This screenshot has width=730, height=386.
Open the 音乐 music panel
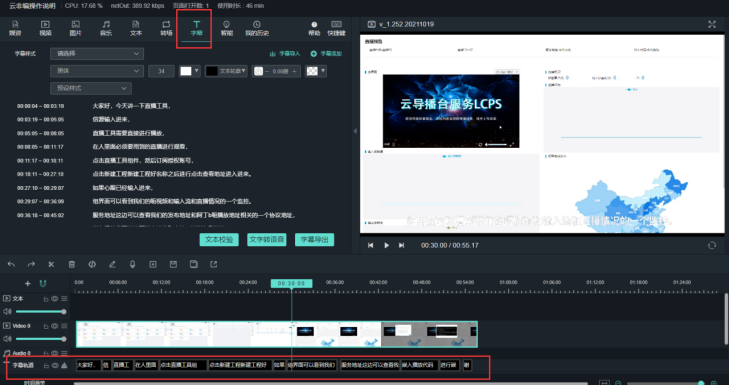pyautogui.click(x=106, y=28)
